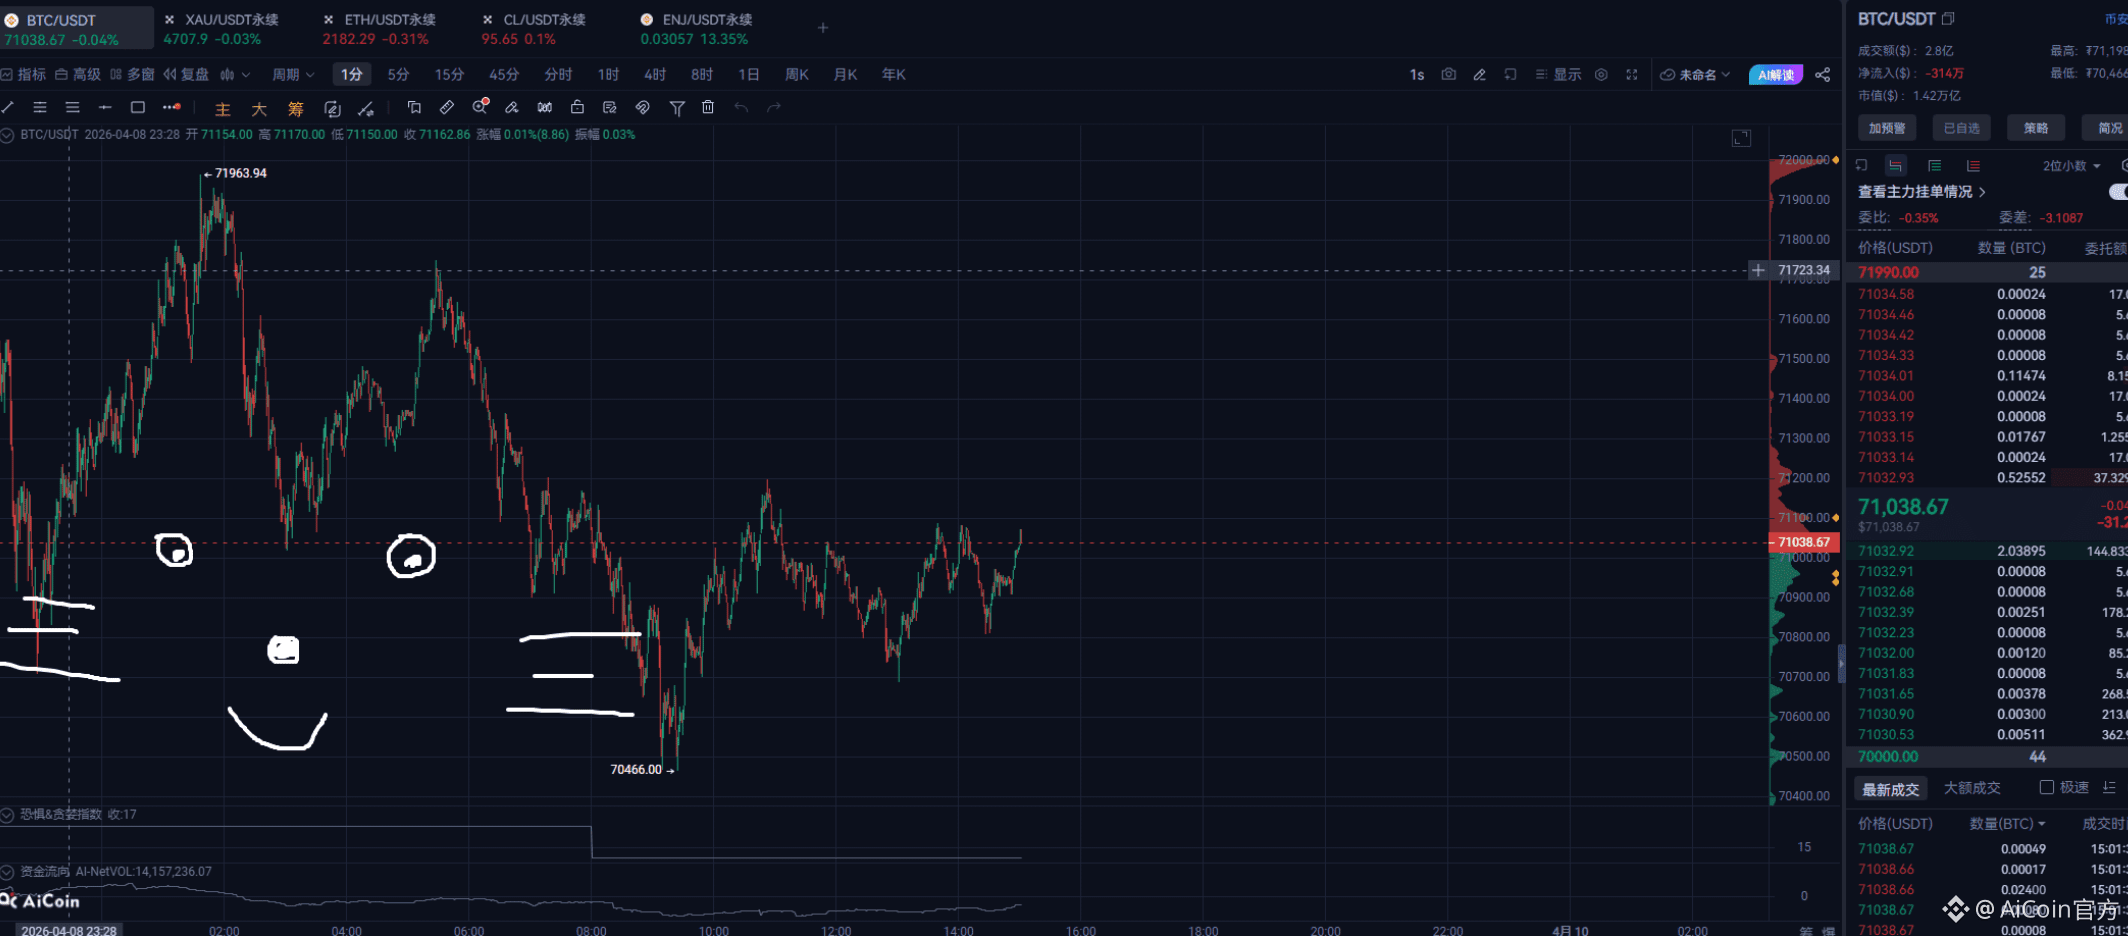Click the undo arrow icon
The width and height of the screenshot is (2128, 936).
(741, 107)
